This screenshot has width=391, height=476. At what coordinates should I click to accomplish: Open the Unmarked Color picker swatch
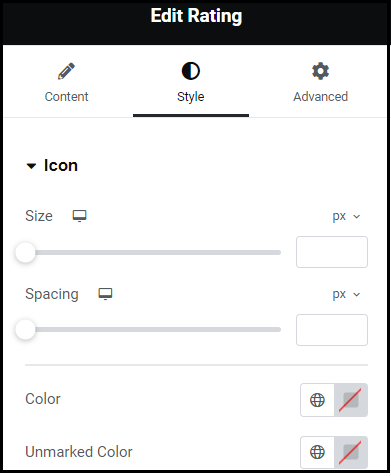point(351,452)
